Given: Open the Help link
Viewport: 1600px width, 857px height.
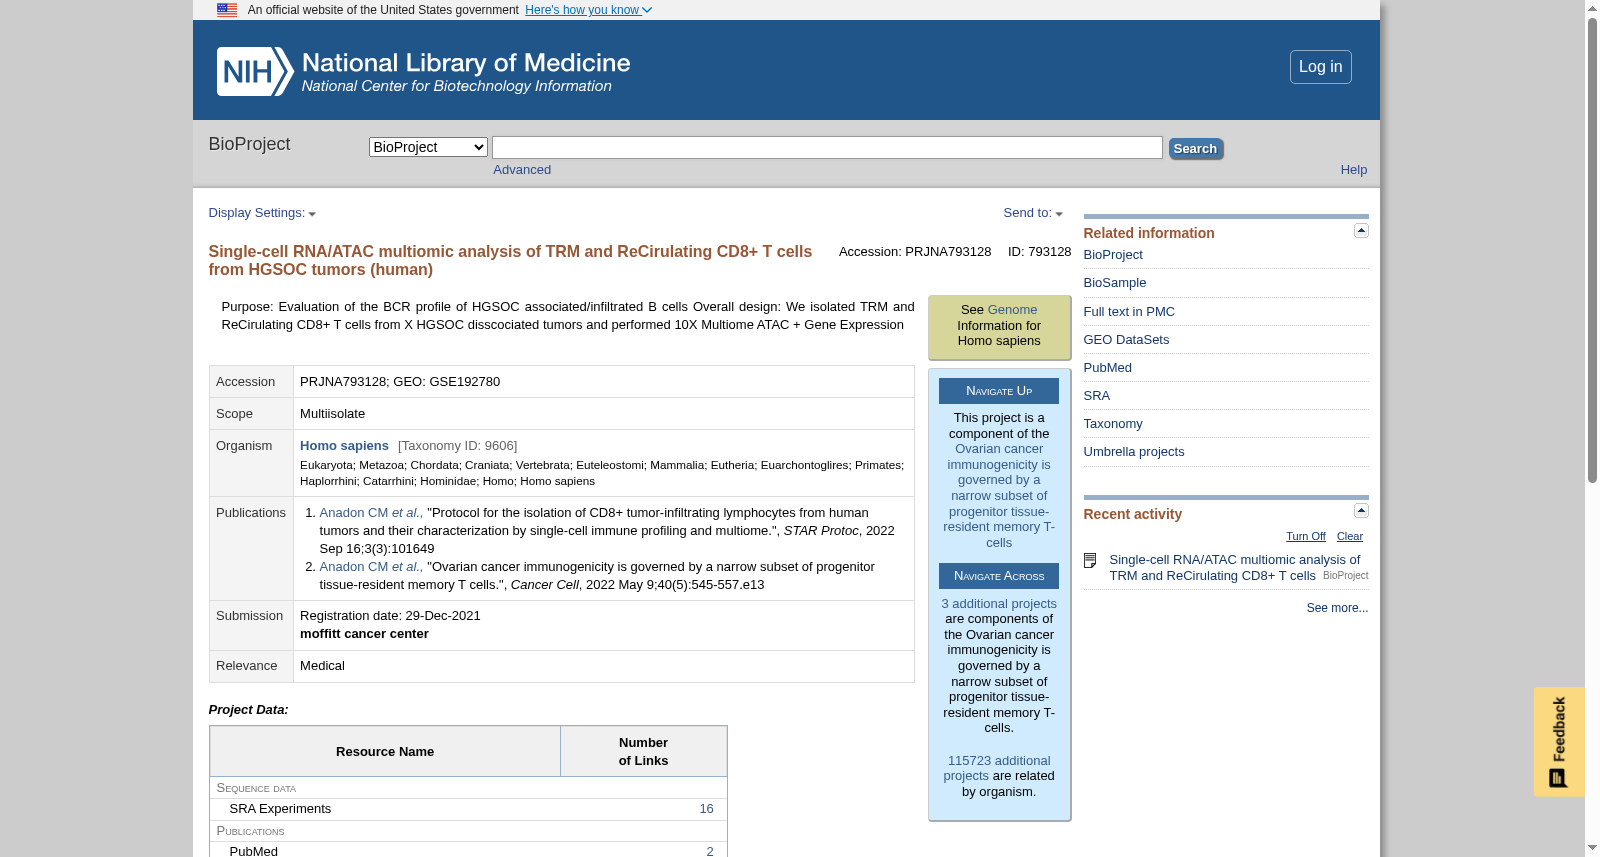Looking at the screenshot, I should coord(1353,170).
